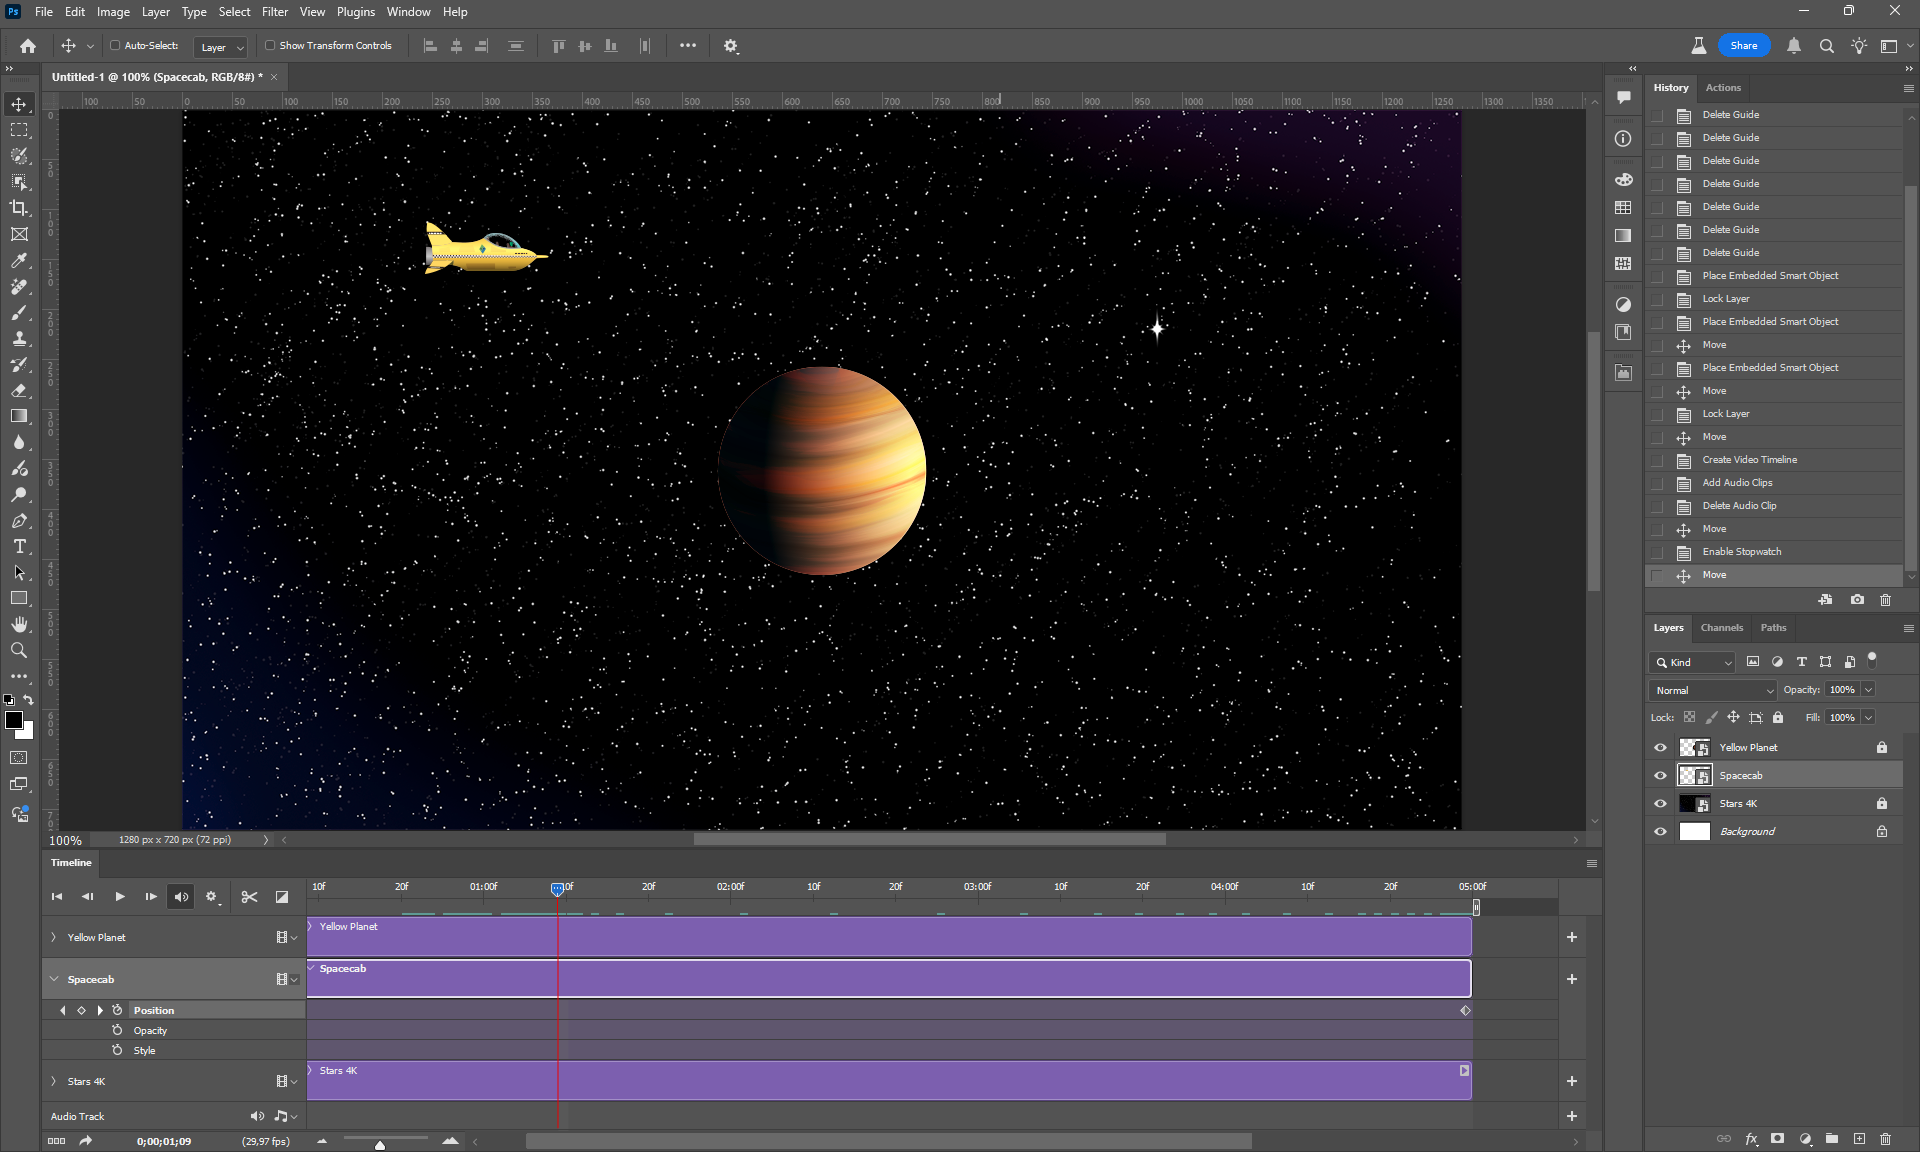Click the Position stopwatch icon
Viewport: 1920px width, 1152px height.
point(117,1010)
